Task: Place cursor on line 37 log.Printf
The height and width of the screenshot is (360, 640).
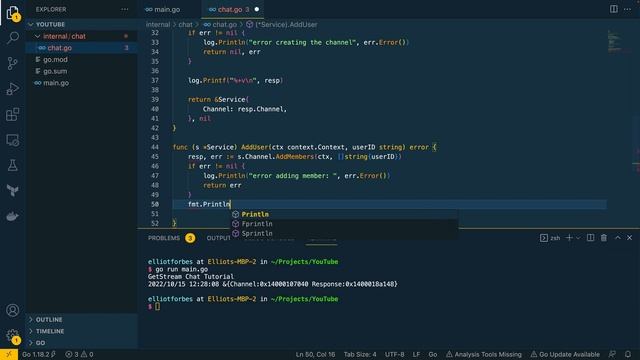Action: [x=235, y=80]
